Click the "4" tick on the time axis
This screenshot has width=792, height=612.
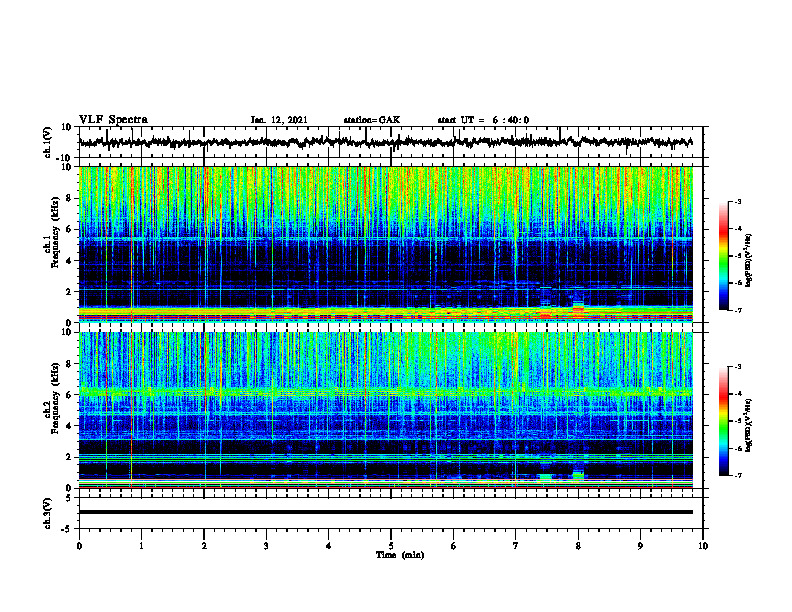coord(329,546)
